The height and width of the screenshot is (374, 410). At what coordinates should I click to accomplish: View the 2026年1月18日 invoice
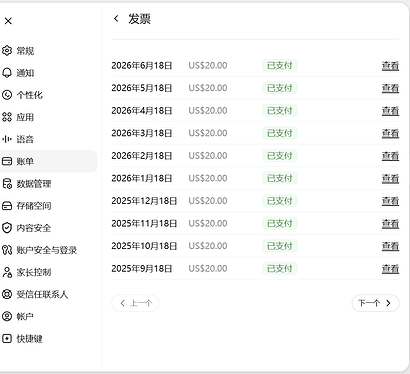pyautogui.click(x=390, y=178)
